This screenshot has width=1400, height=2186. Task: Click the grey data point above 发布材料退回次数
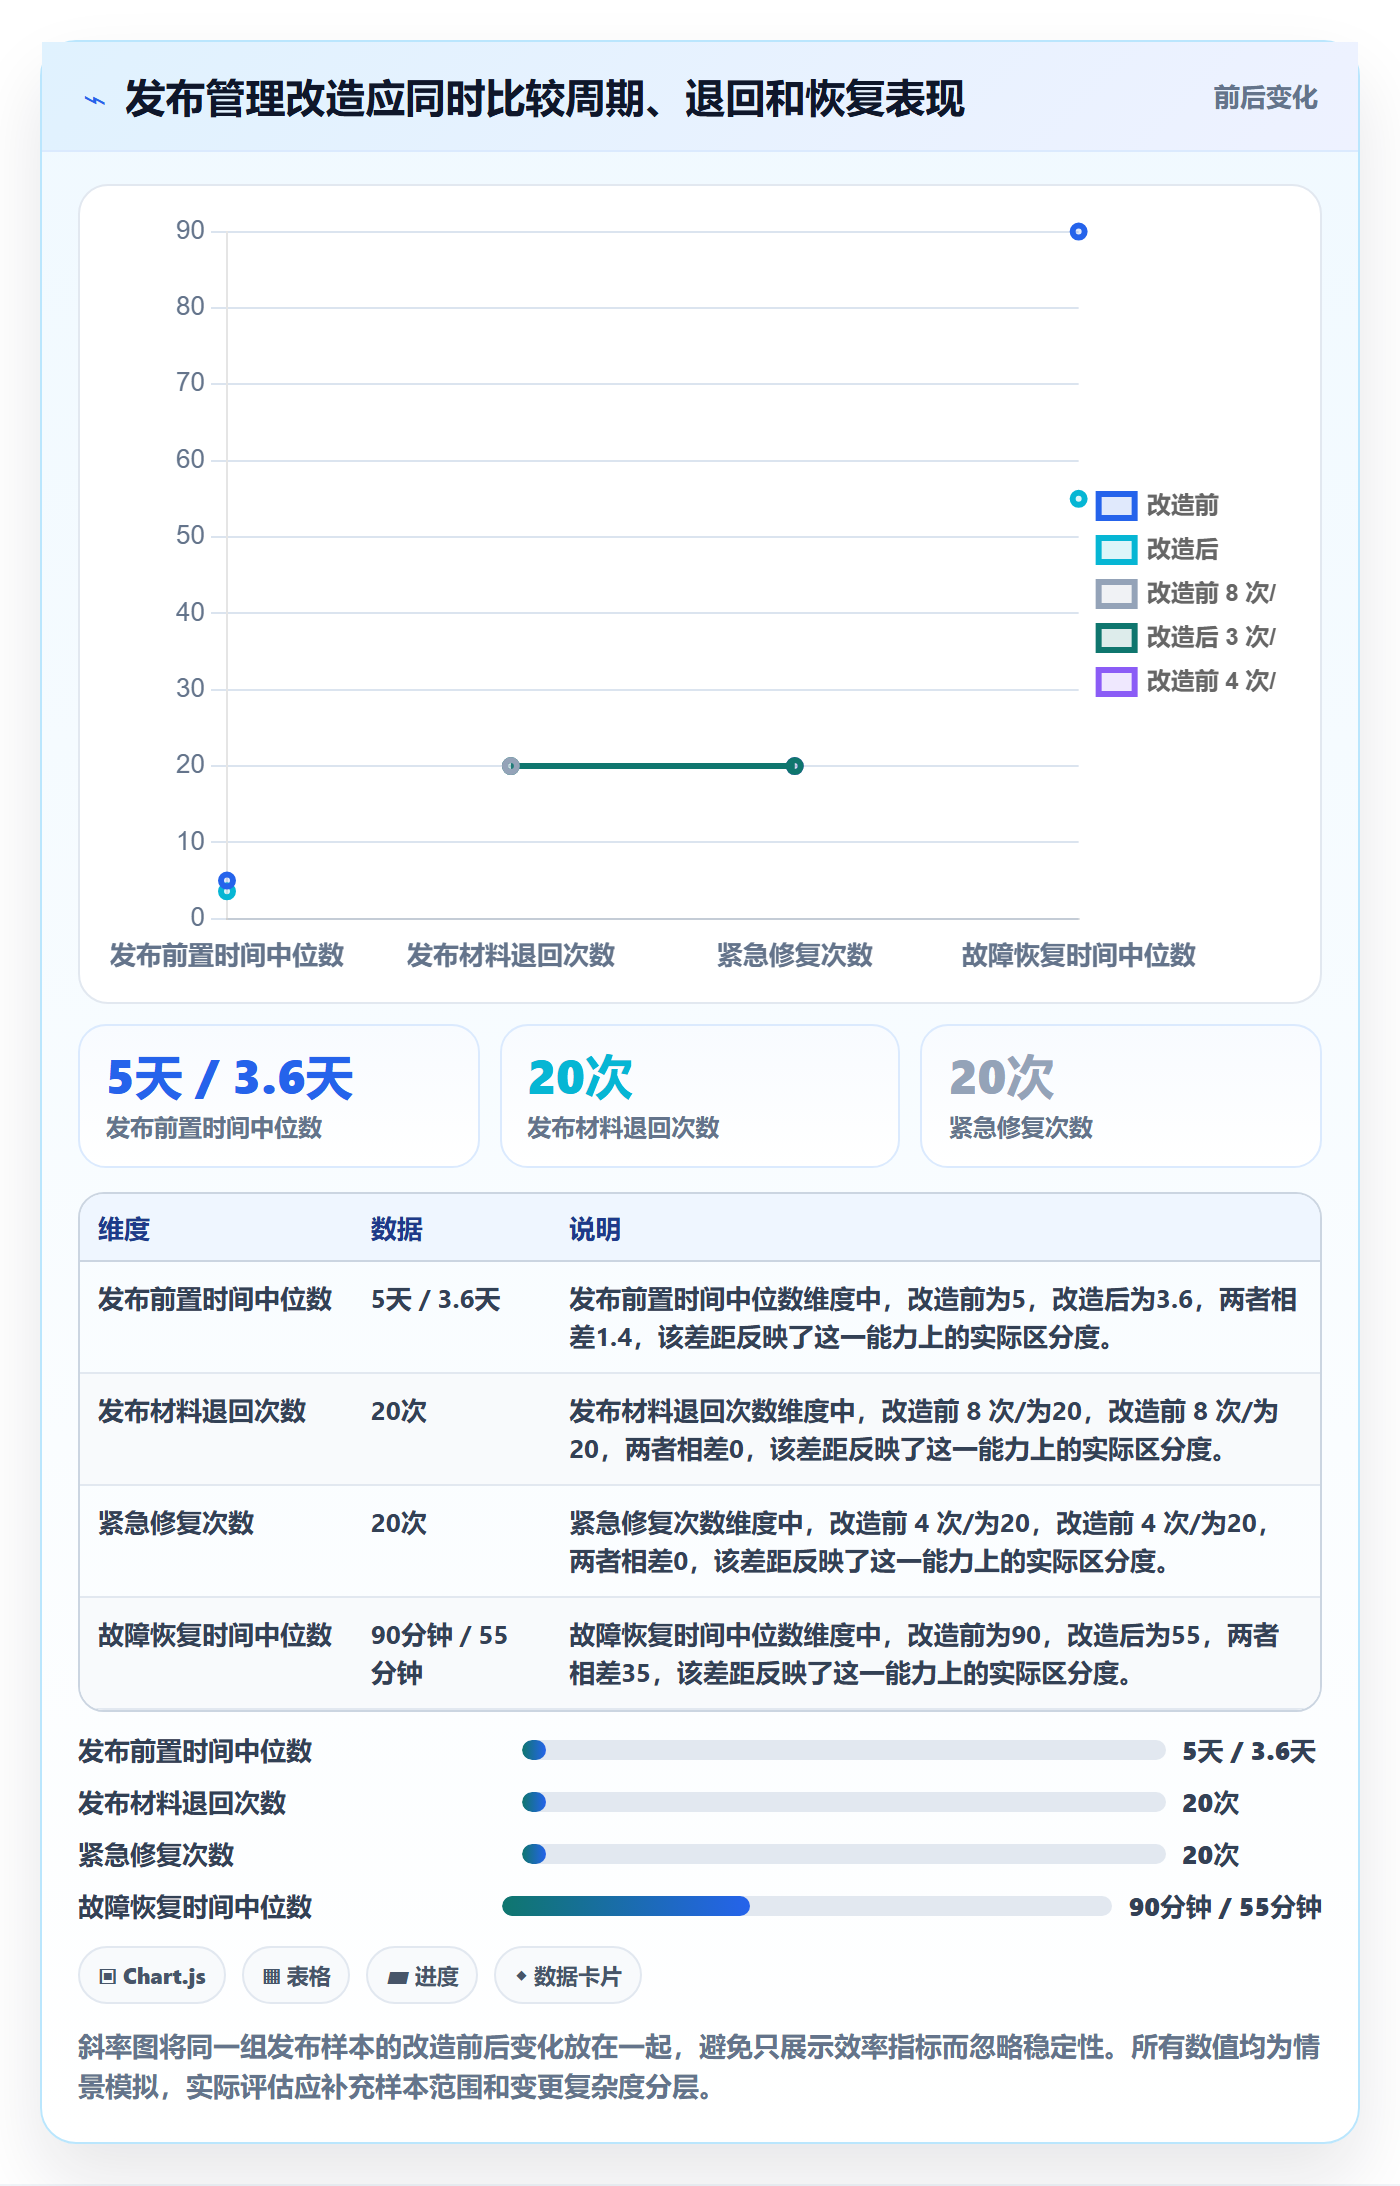point(511,766)
